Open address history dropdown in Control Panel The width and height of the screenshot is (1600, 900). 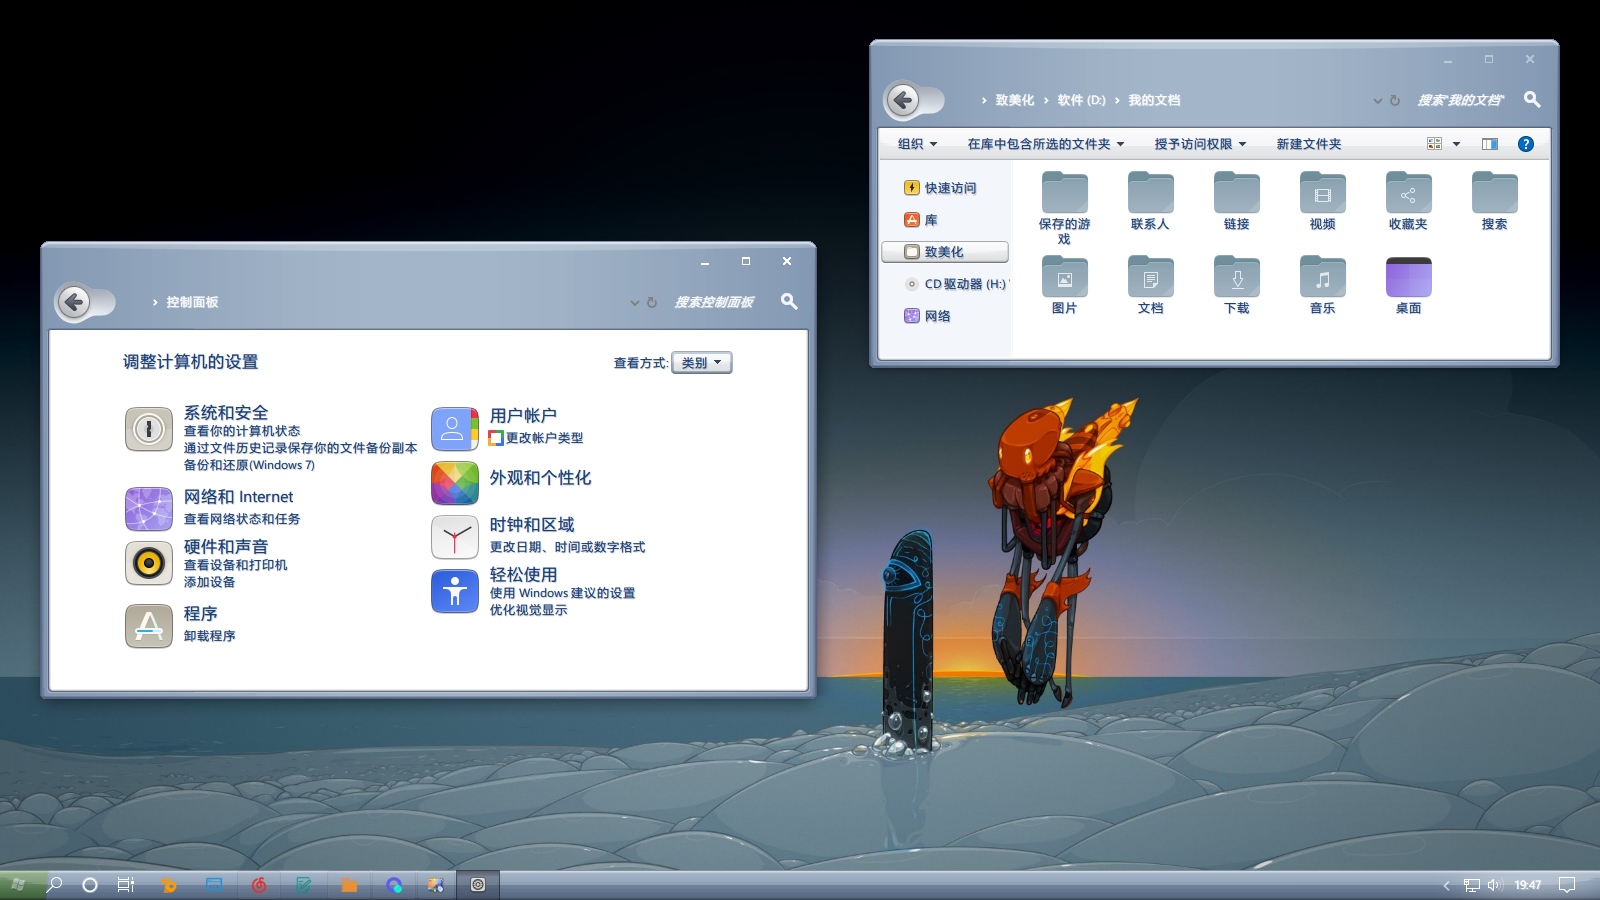click(634, 302)
